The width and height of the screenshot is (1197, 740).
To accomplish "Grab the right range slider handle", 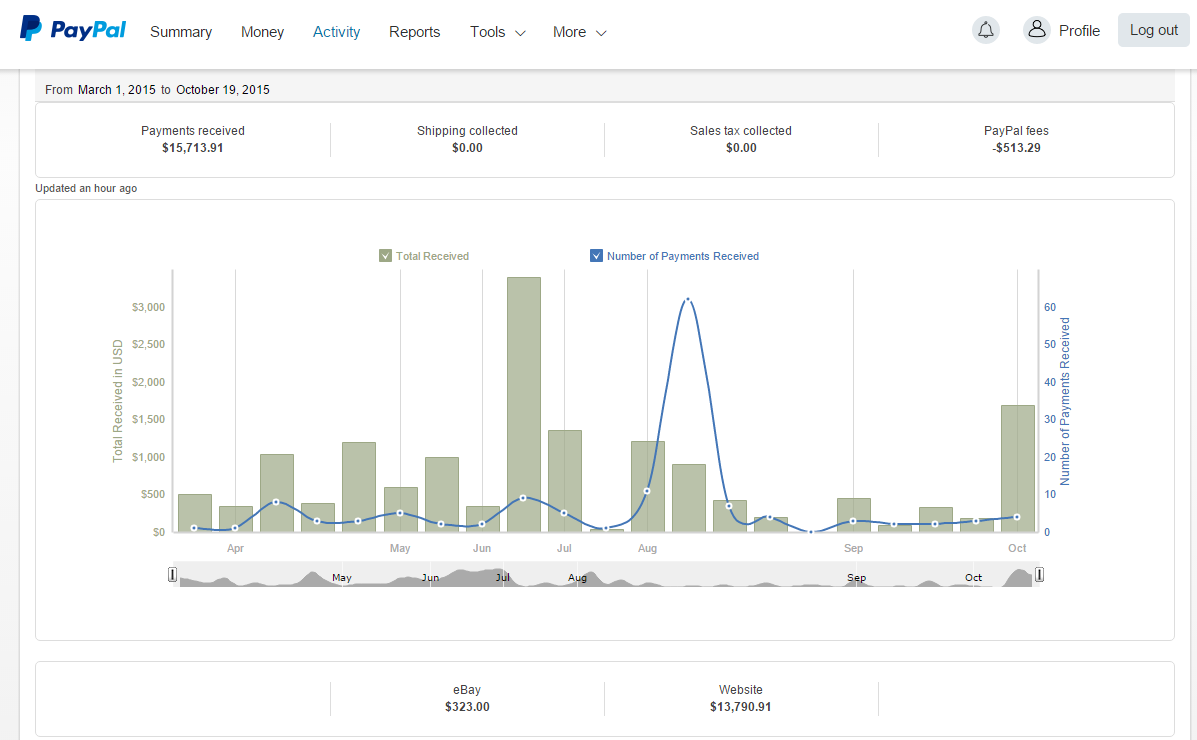I will click(x=1039, y=574).
